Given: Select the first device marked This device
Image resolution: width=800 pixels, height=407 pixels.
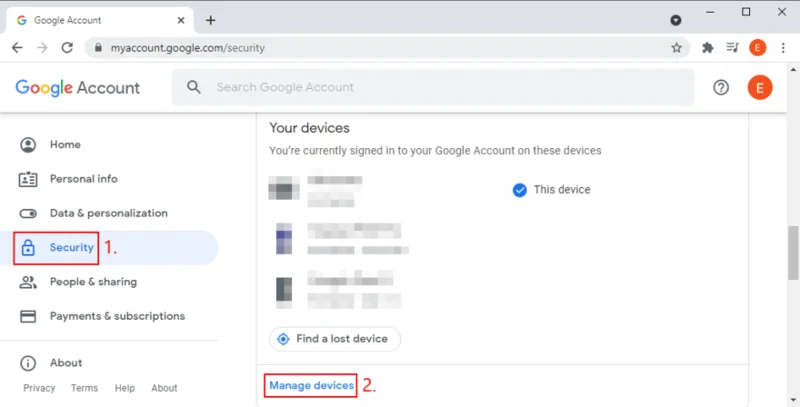Looking at the screenshot, I should coord(315,190).
